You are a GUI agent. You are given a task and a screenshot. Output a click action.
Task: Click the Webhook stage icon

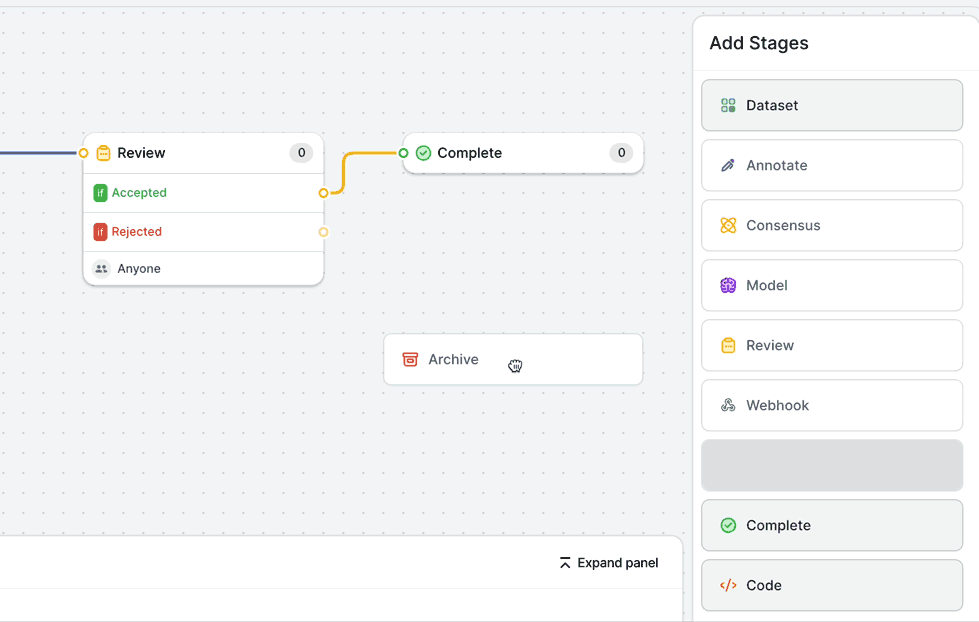coord(728,405)
